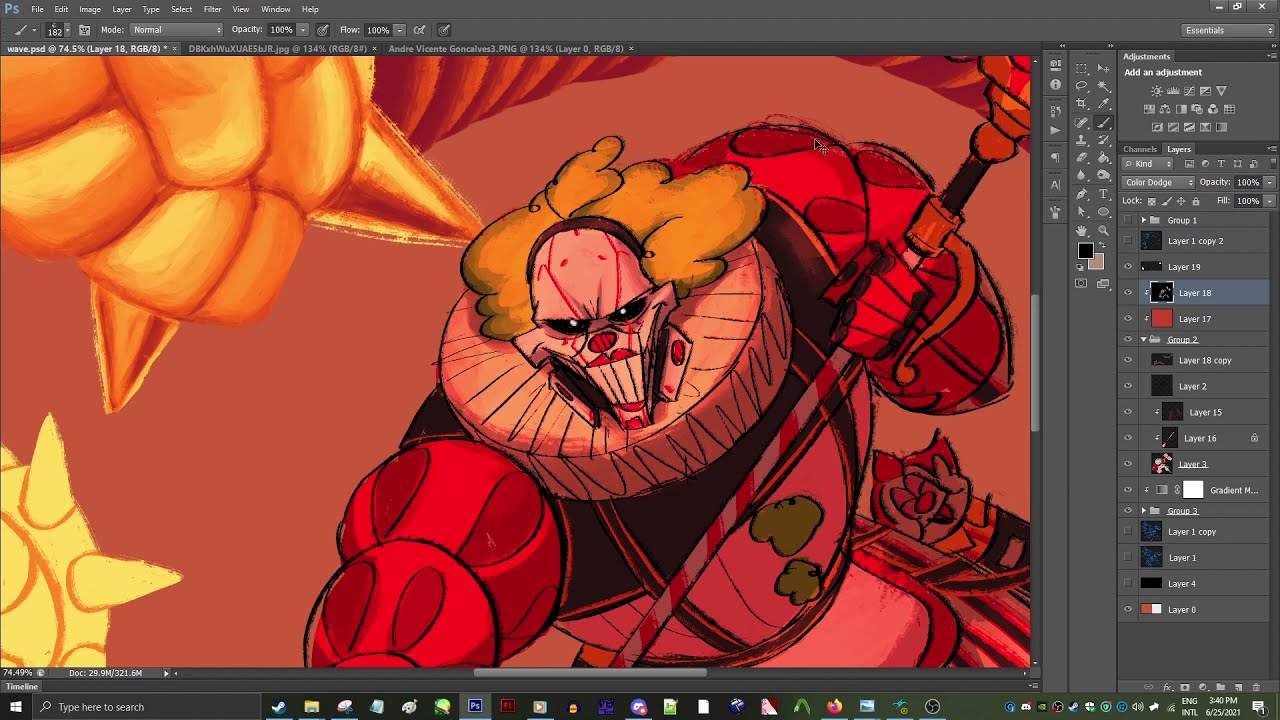Screen dimensions: 1280x720
Task: Select the History Brush tool
Action: pyautogui.click(x=1104, y=141)
